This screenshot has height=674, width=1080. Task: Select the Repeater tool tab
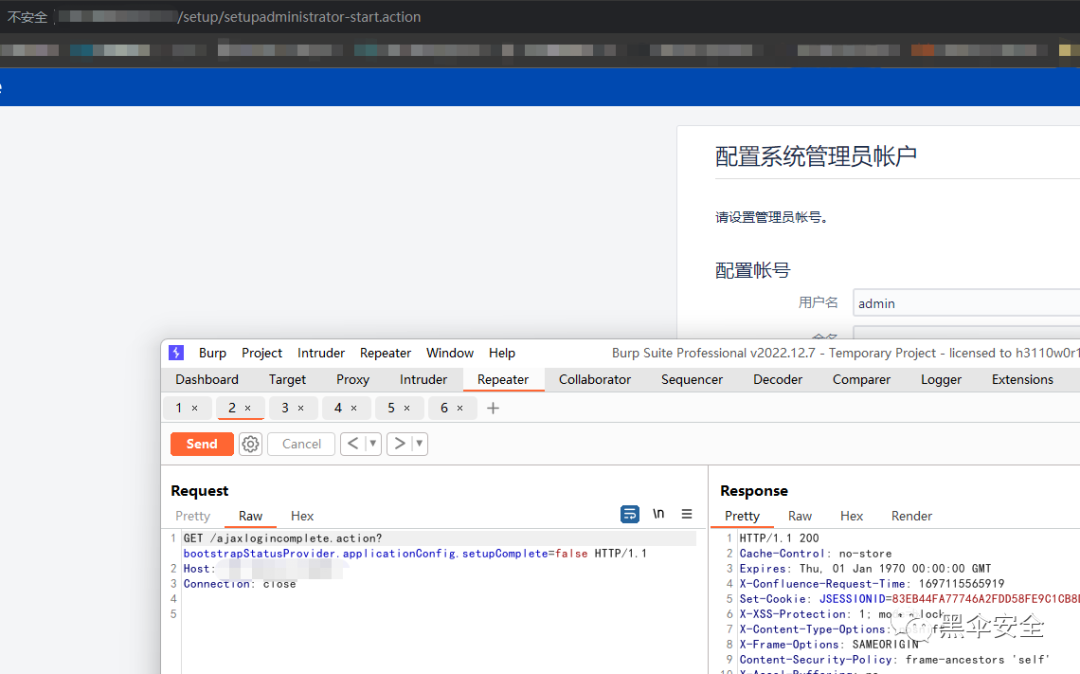(503, 379)
